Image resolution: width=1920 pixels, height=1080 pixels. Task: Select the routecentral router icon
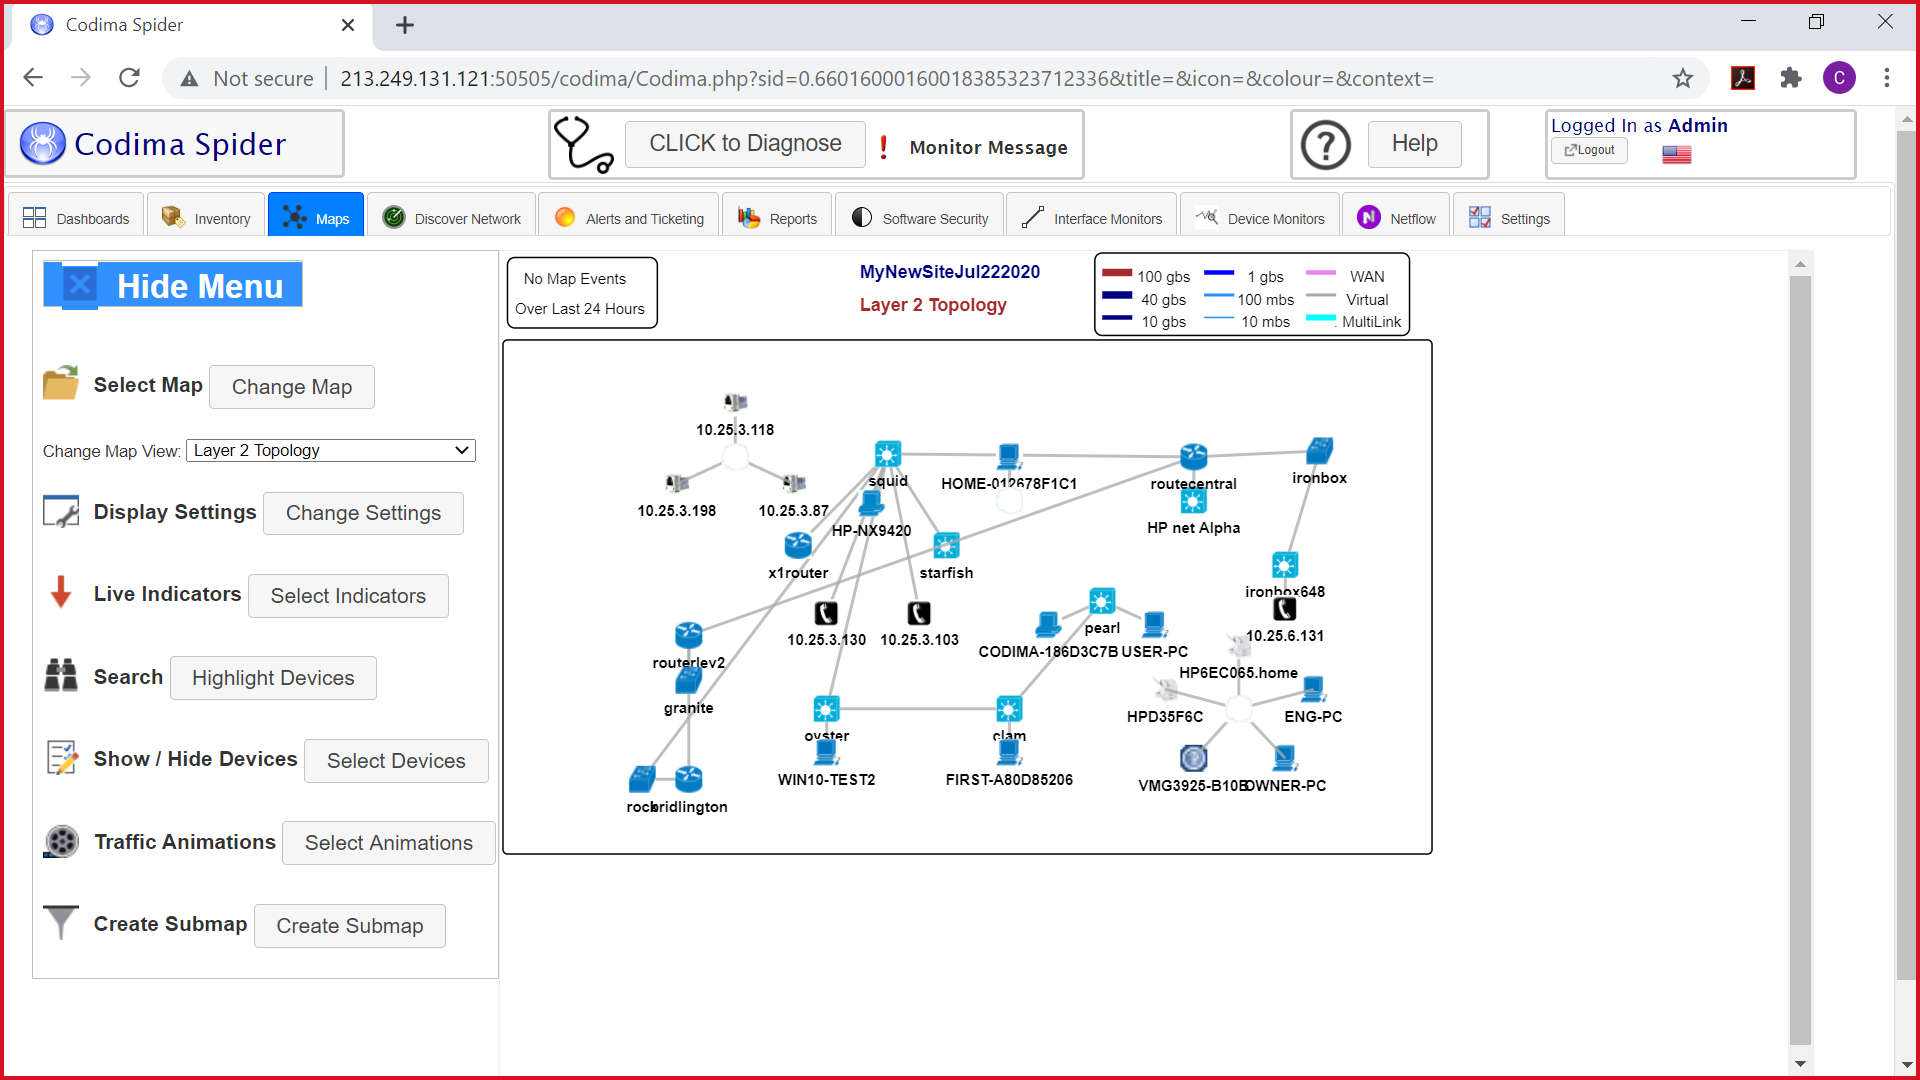click(1193, 457)
